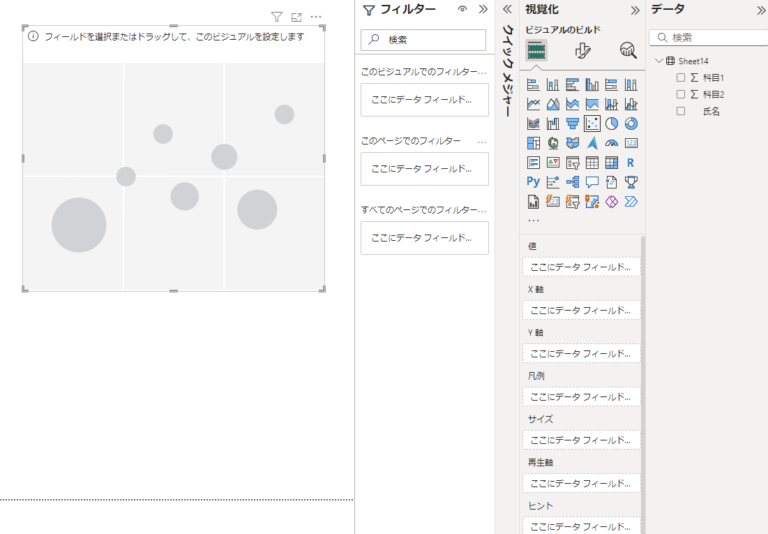Choose the stacked bar chart visual
This screenshot has height=534, width=768.
pos(533,85)
